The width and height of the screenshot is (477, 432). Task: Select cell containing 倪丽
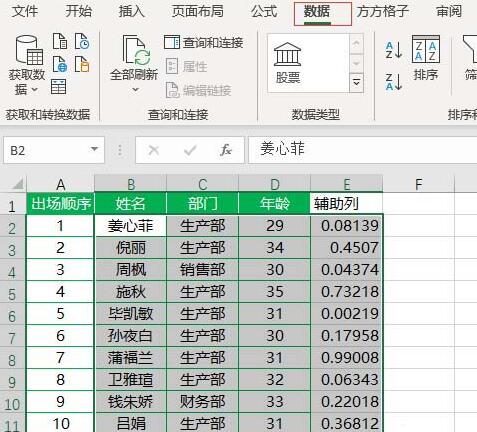(131, 248)
